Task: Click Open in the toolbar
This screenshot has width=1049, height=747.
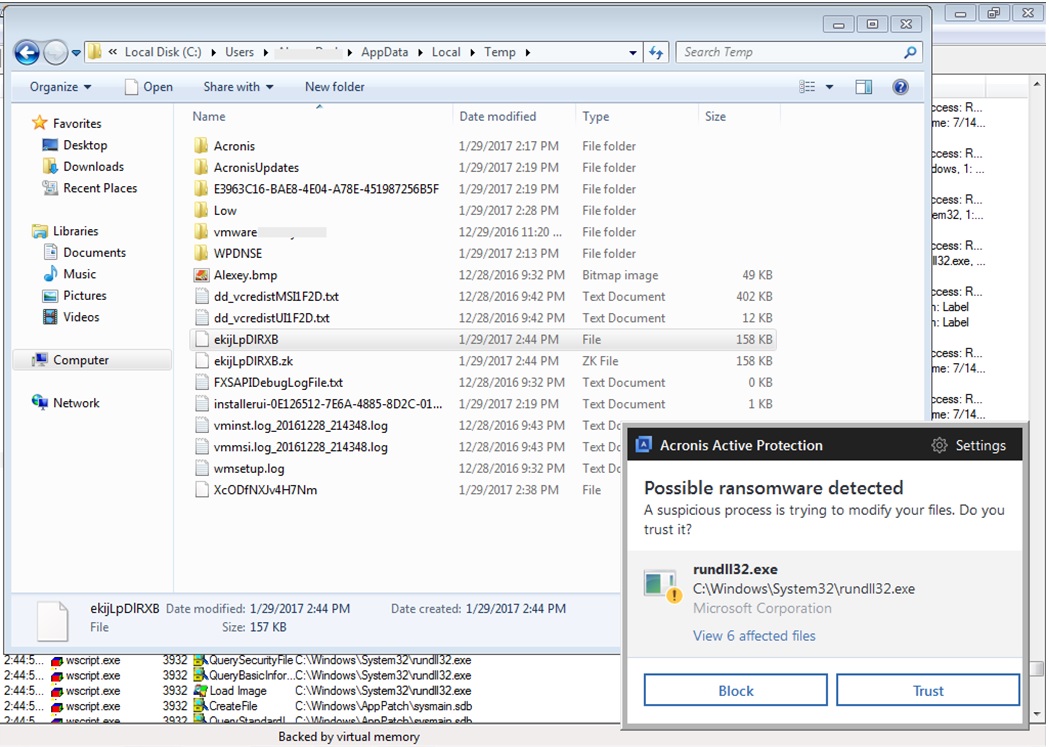Action: coord(148,87)
